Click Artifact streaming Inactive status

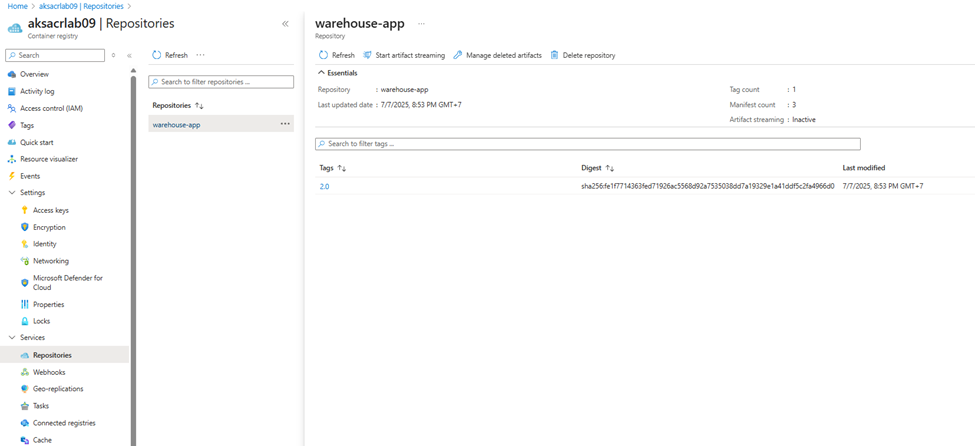pos(803,119)
